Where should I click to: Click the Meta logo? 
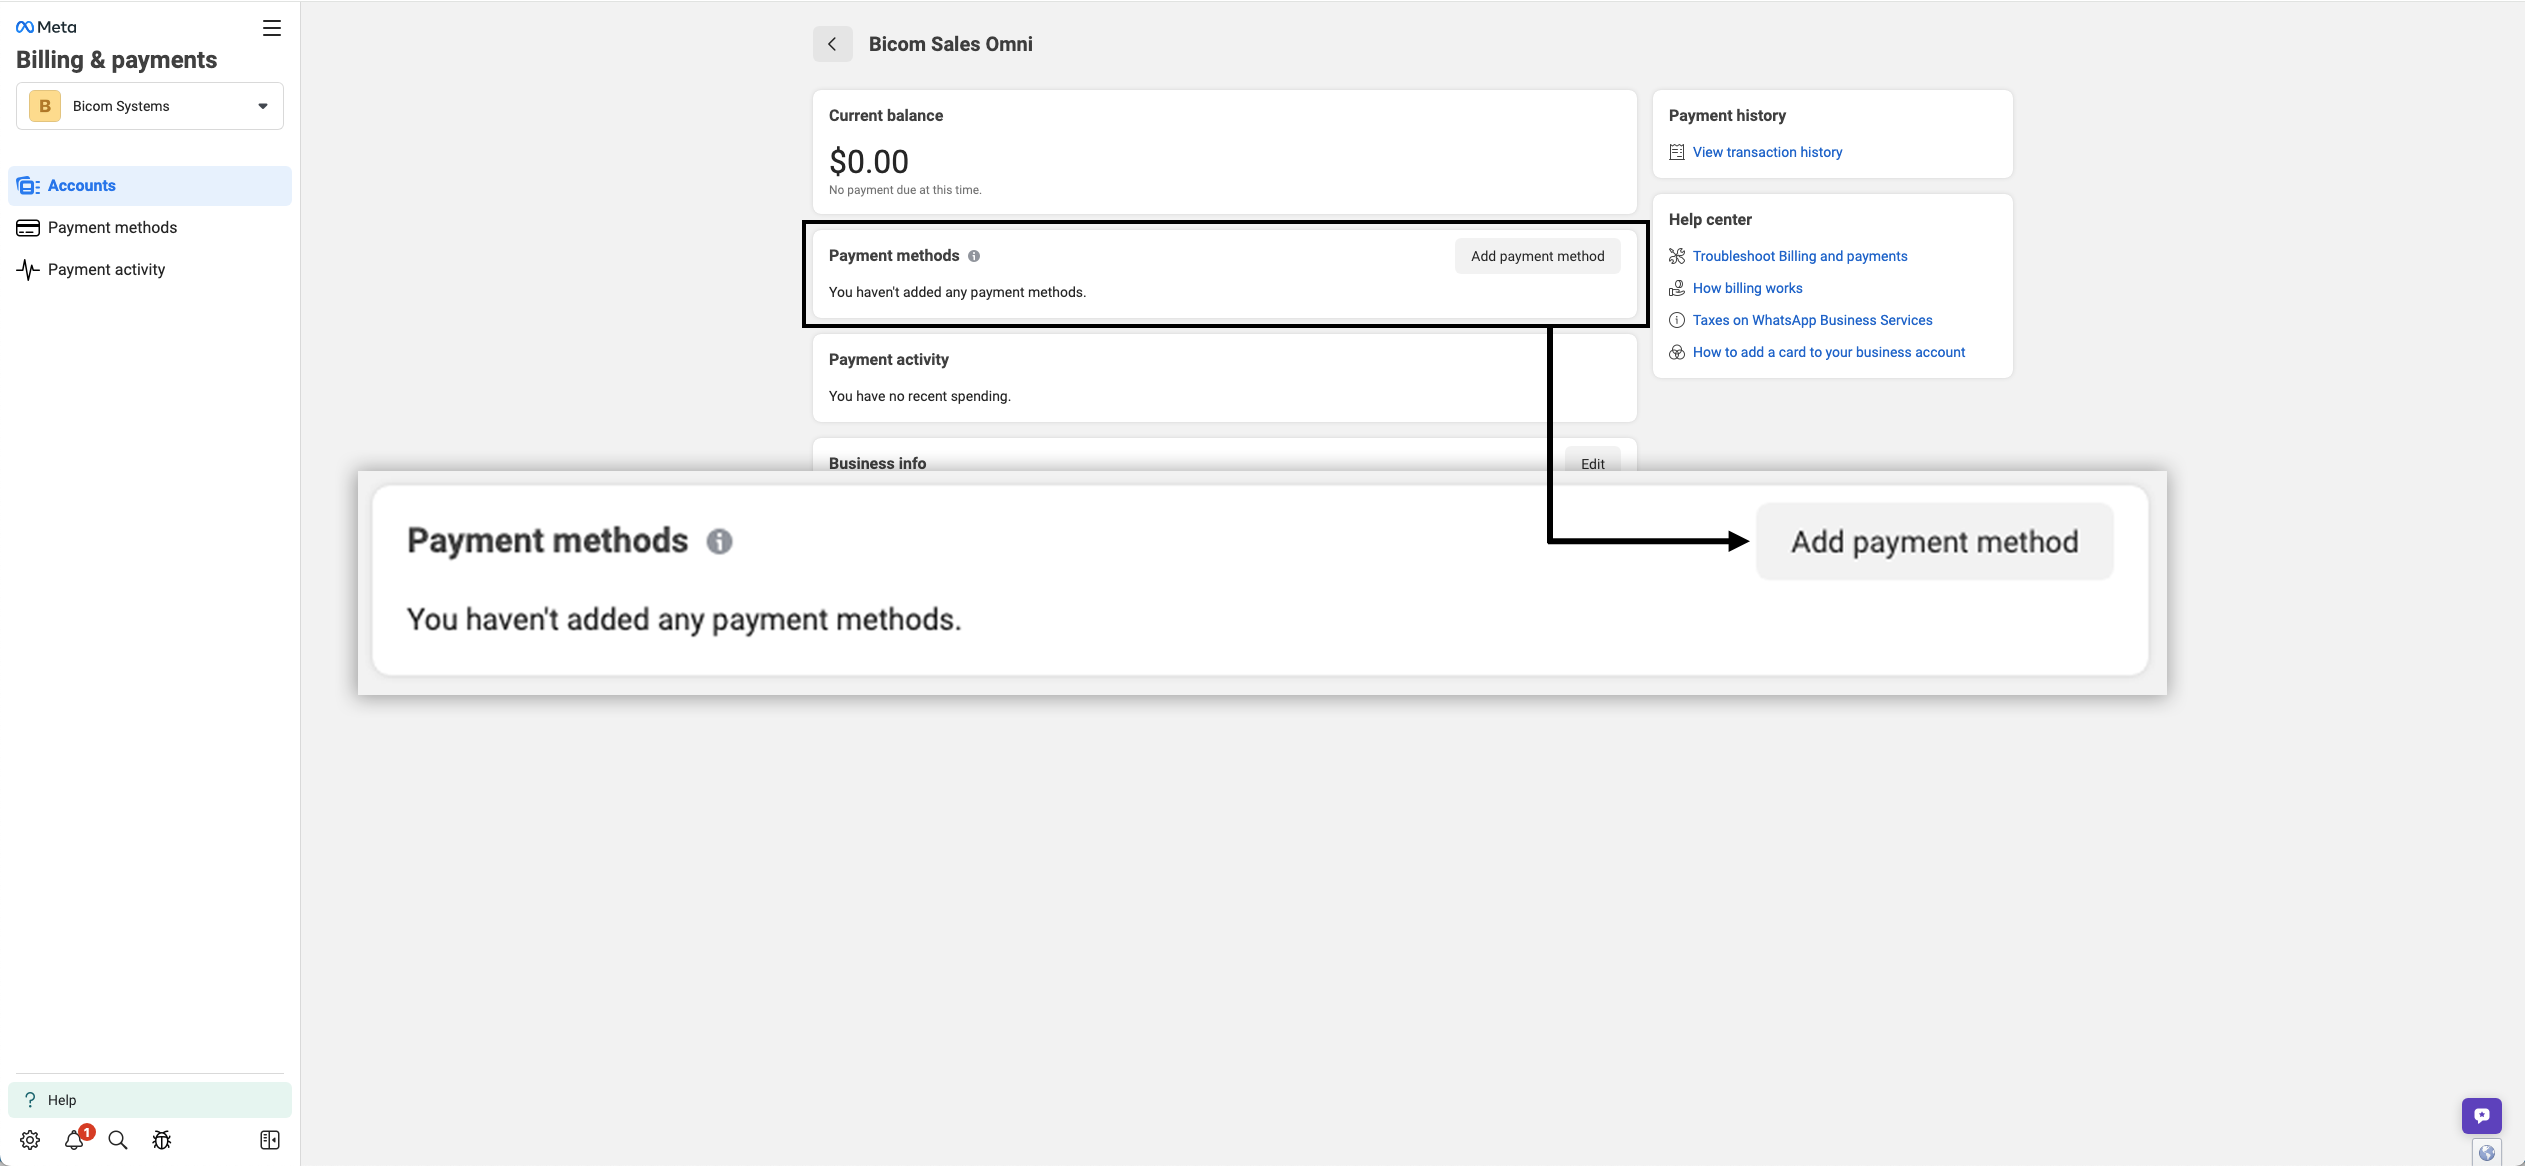[46, 27]
